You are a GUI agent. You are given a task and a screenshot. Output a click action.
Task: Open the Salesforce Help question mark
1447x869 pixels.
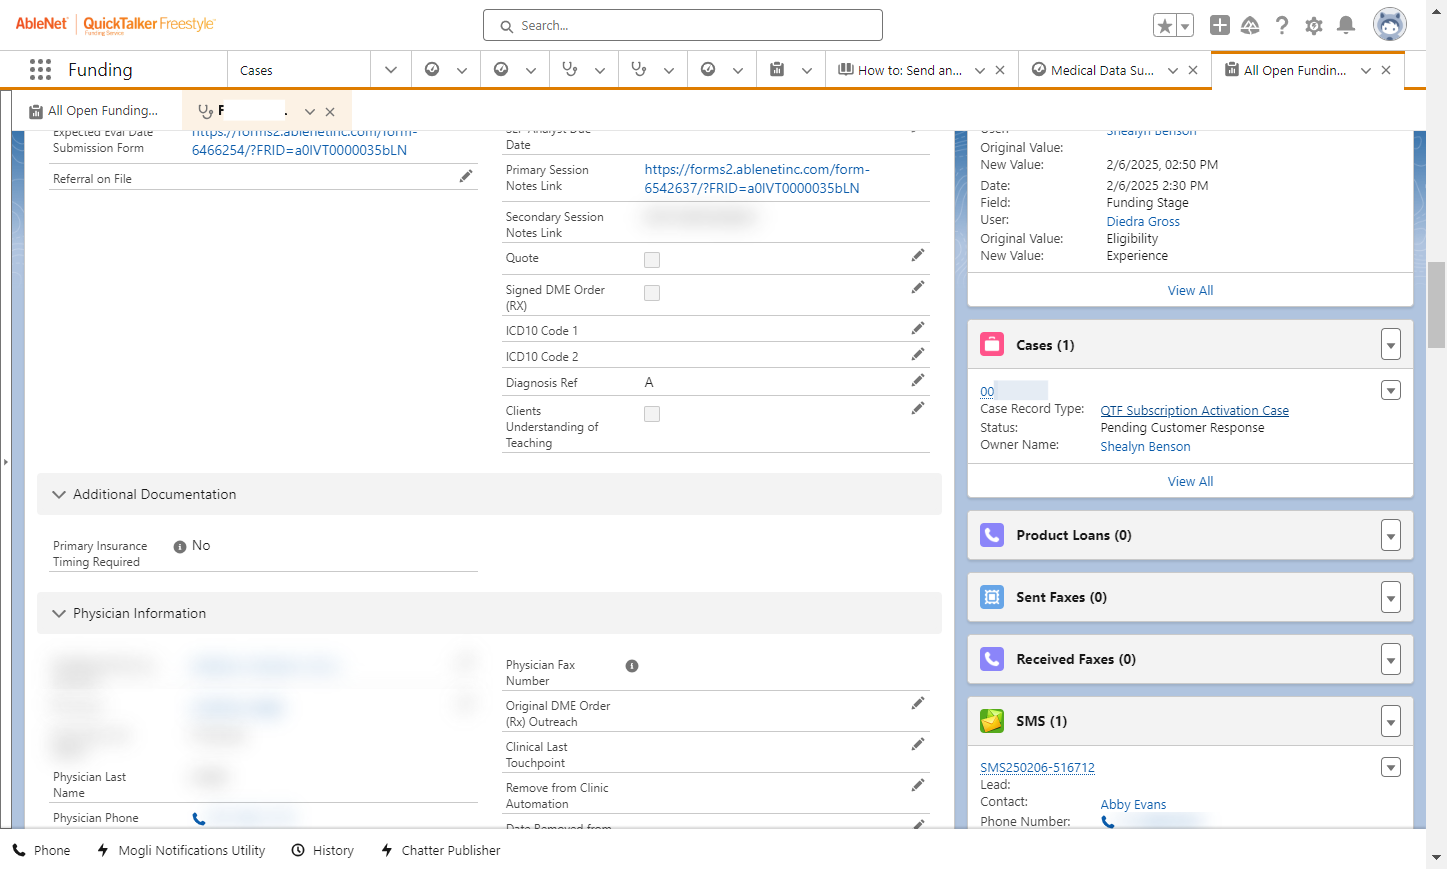tap(1282, 26)
